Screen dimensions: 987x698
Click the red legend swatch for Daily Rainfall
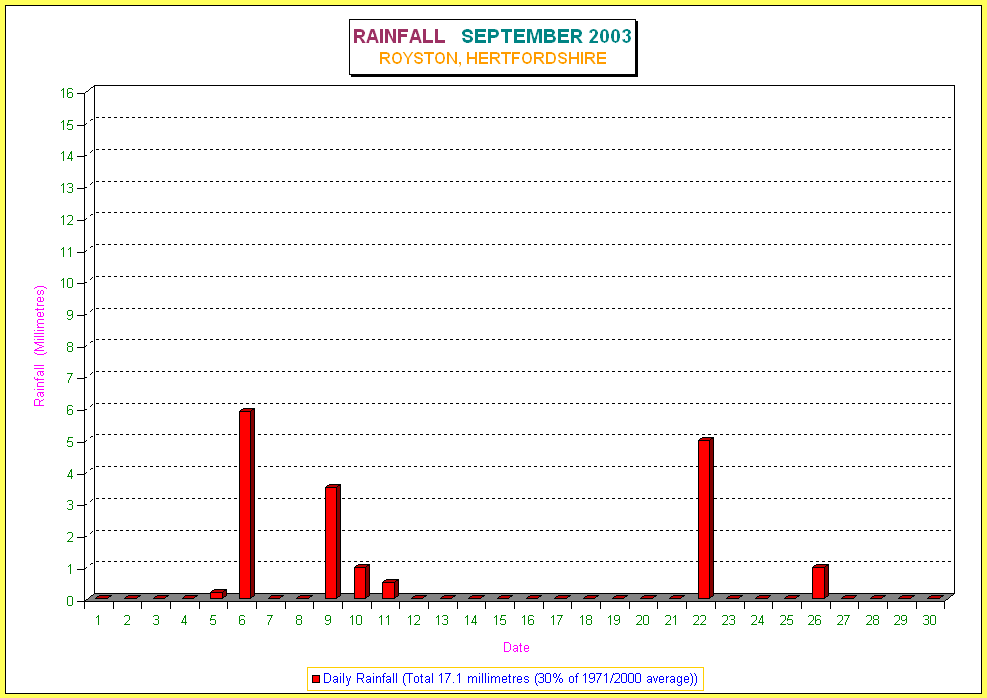point(316,679)
